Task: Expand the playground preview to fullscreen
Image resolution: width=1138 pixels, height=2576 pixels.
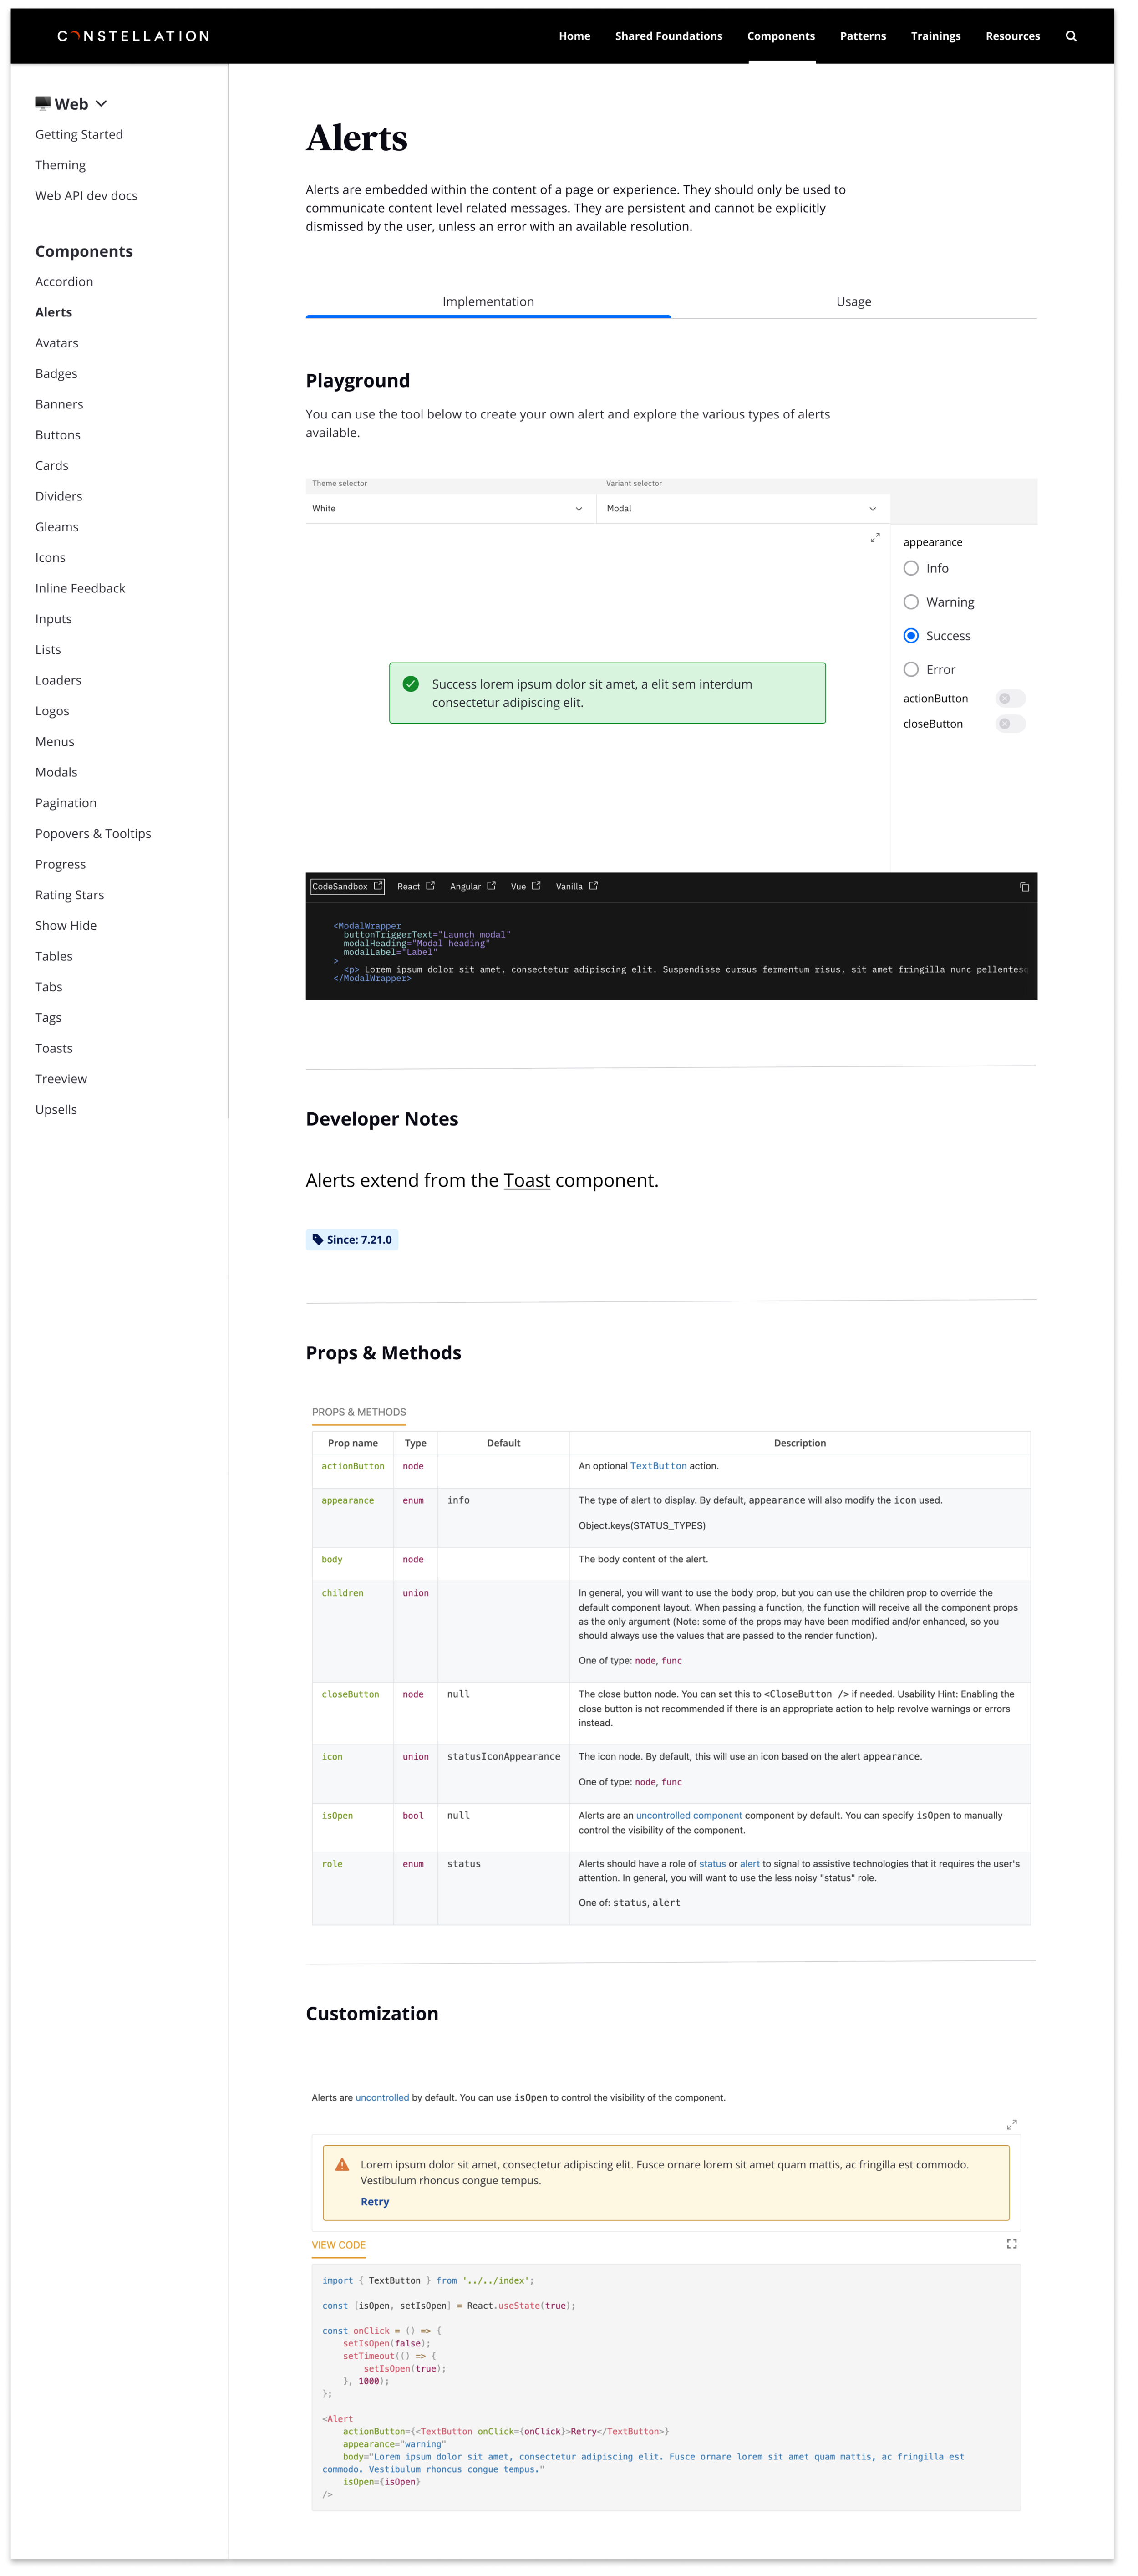Action: [875, 538]
